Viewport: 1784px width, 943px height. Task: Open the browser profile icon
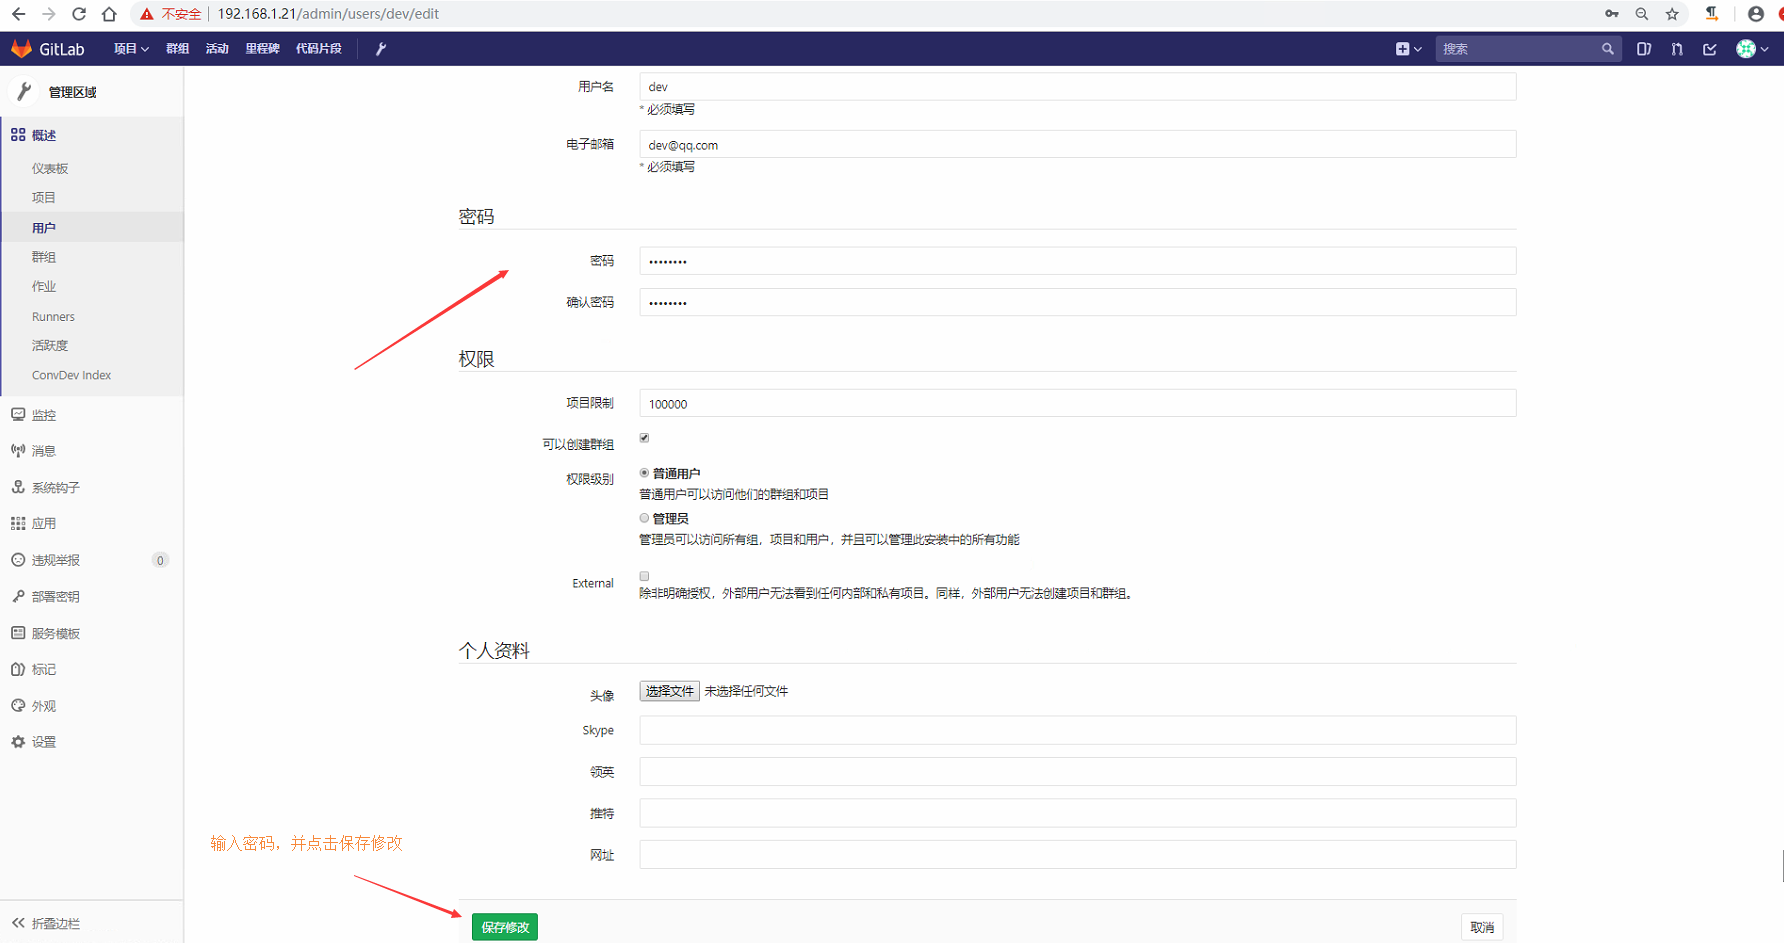pos(1755,14)
